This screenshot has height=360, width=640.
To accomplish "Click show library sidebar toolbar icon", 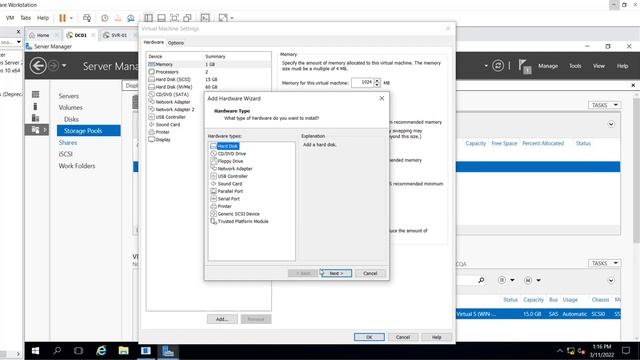I will click(149, 18).
